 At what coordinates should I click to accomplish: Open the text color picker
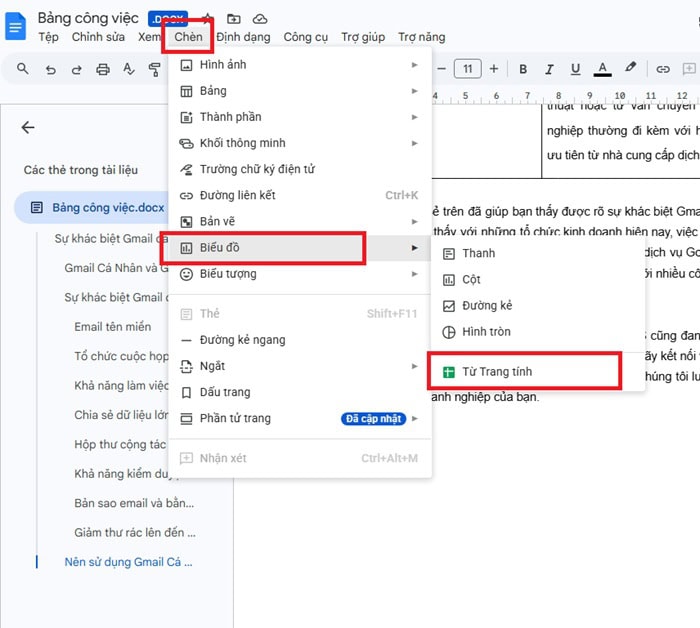coord(602,69)
